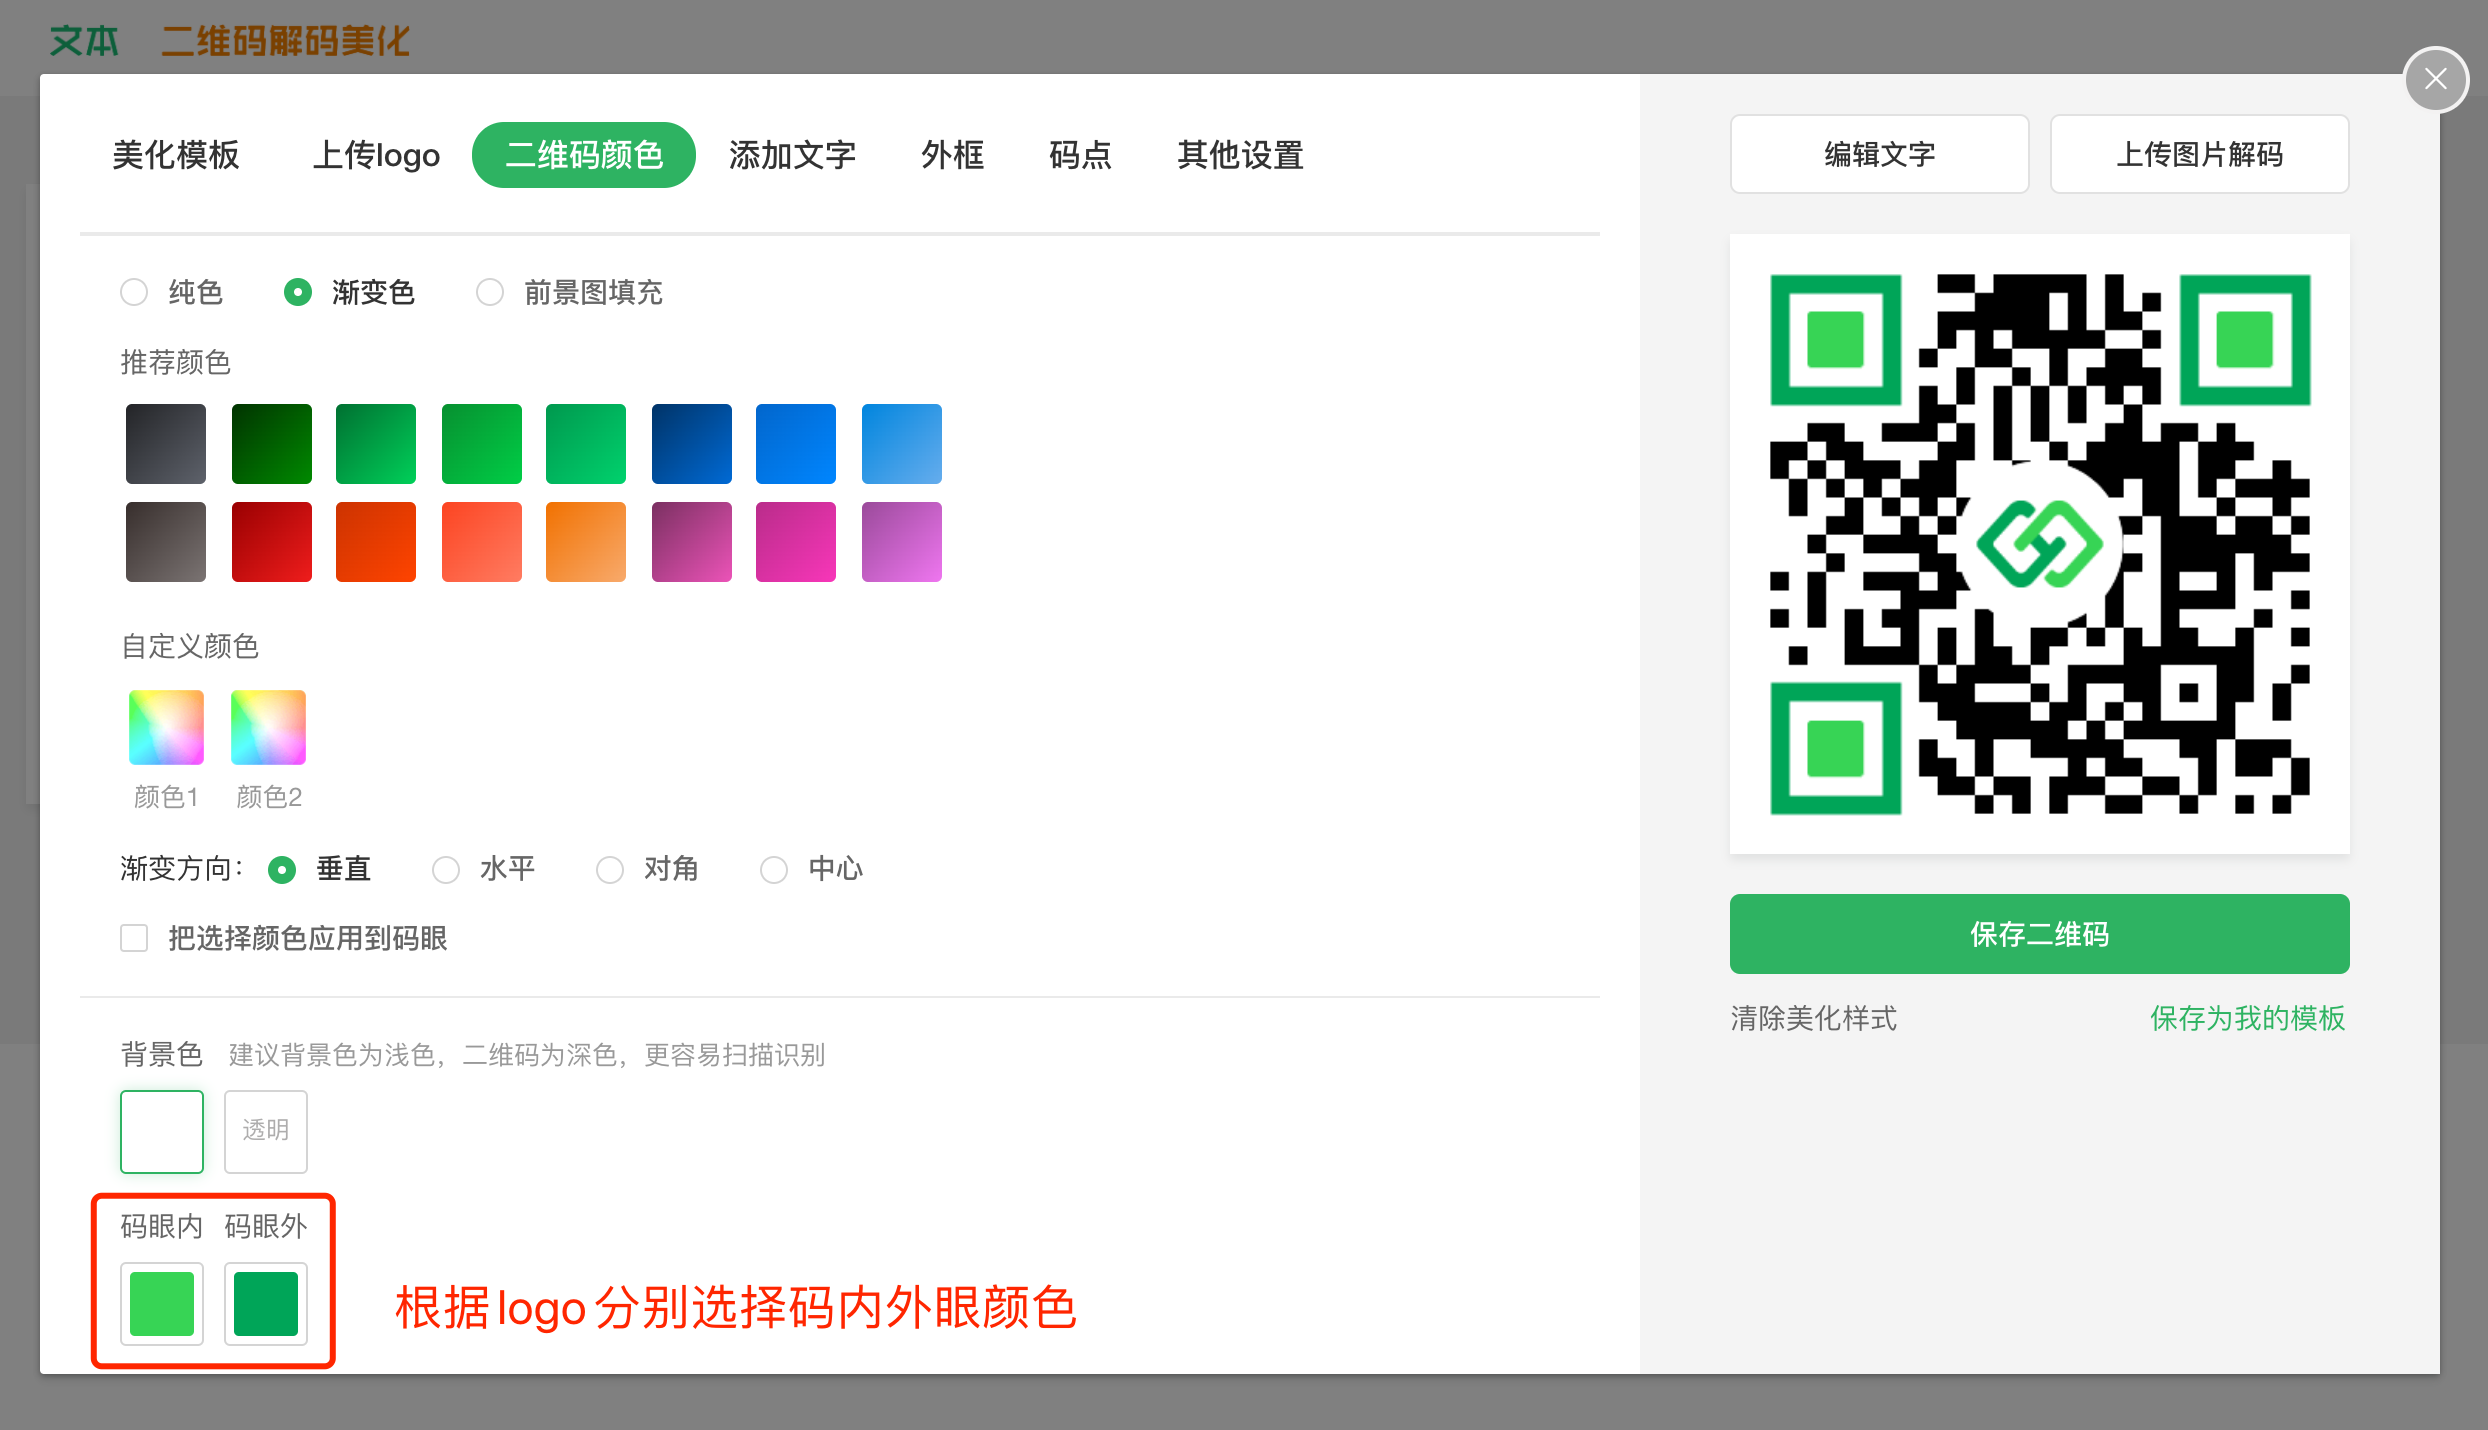The width and height of the screenshot is (2488, 1430).
Task: Choose the fourth bright green gradient swatch
Action: point(482,444)
